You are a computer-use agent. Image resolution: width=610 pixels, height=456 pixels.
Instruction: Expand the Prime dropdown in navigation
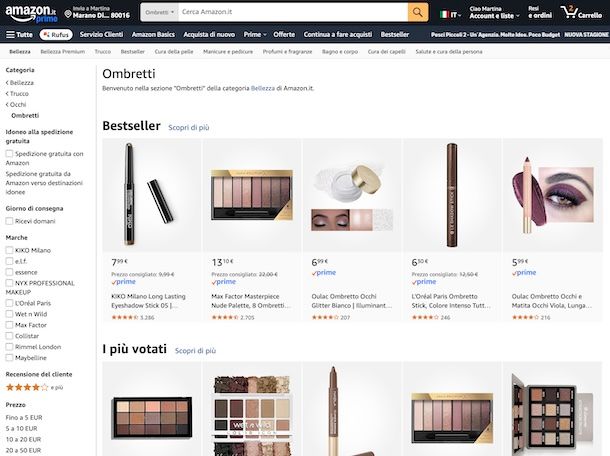(255, 35)
